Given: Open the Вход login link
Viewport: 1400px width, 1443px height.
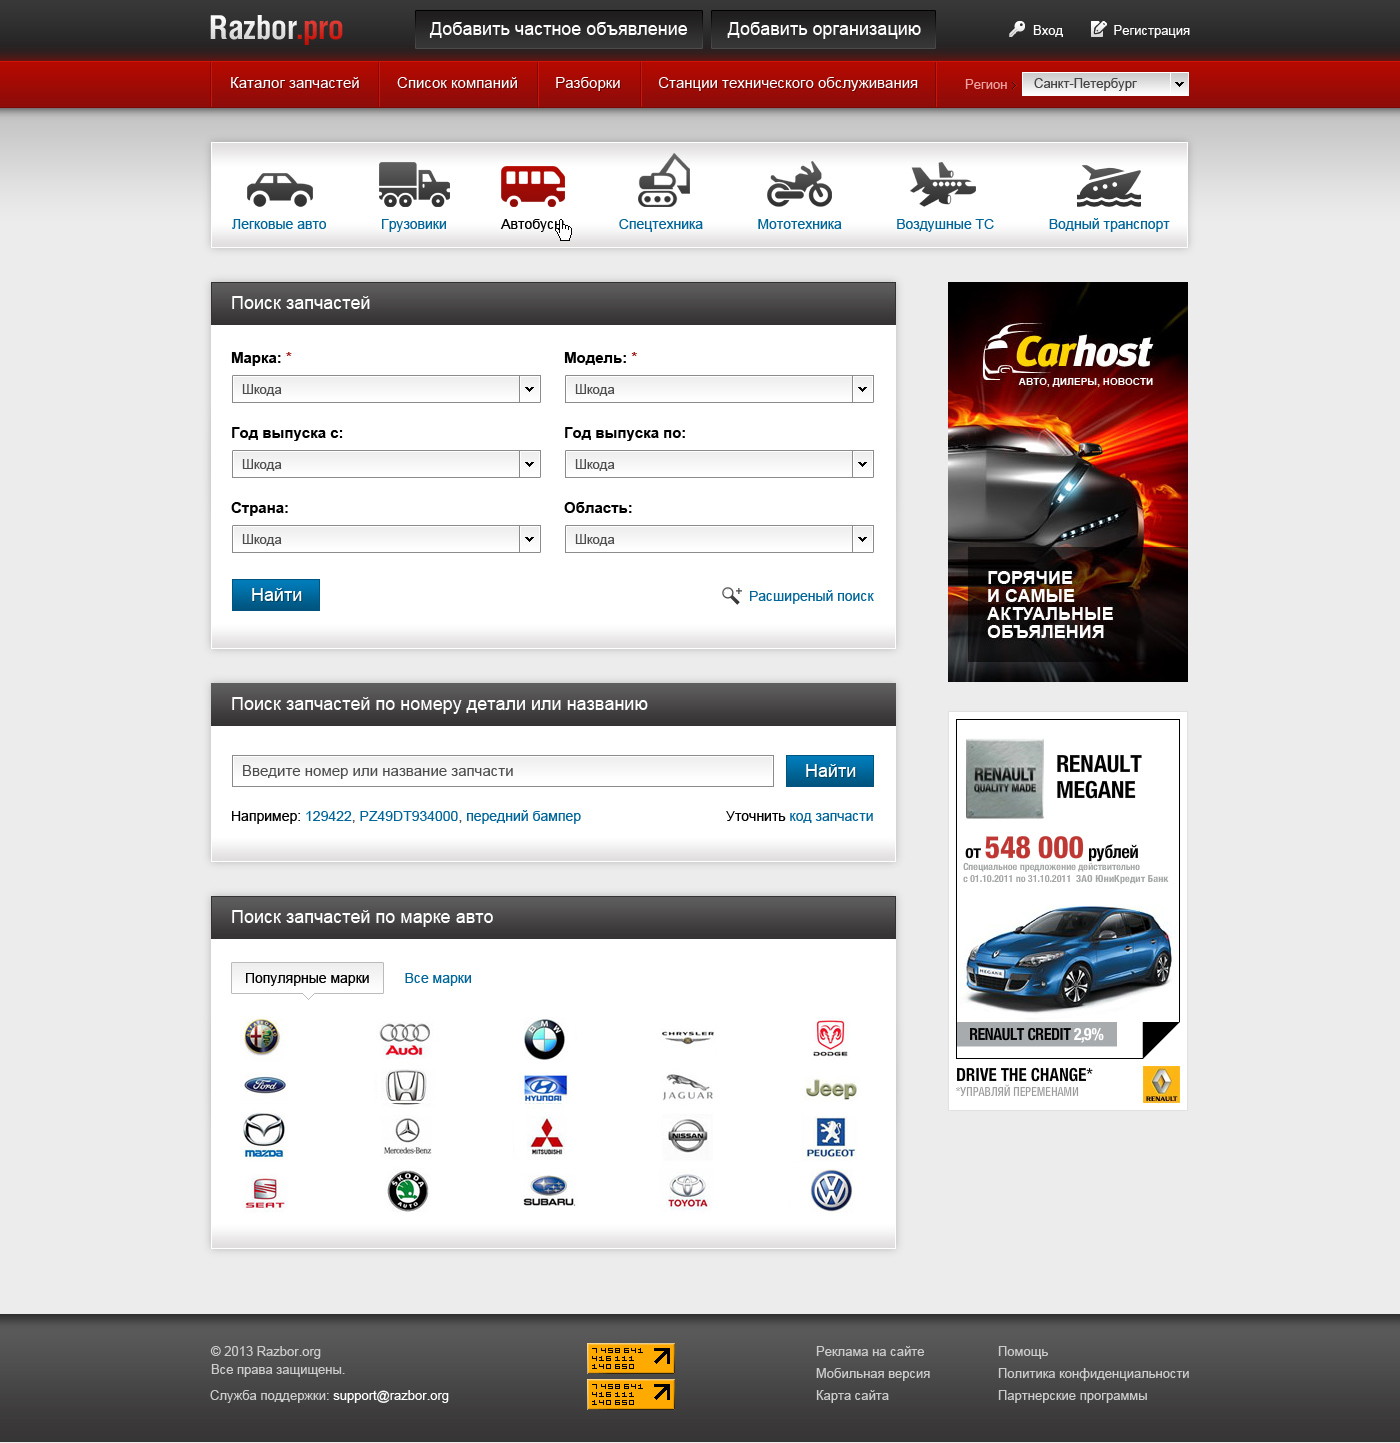Looking at the screenshot, I should click(1036, 30).
